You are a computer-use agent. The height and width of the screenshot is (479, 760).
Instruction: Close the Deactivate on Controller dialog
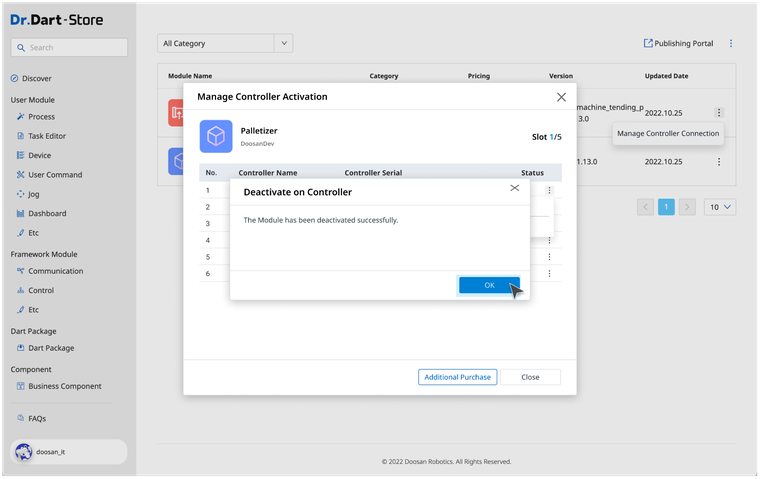(x=515, y=188)
